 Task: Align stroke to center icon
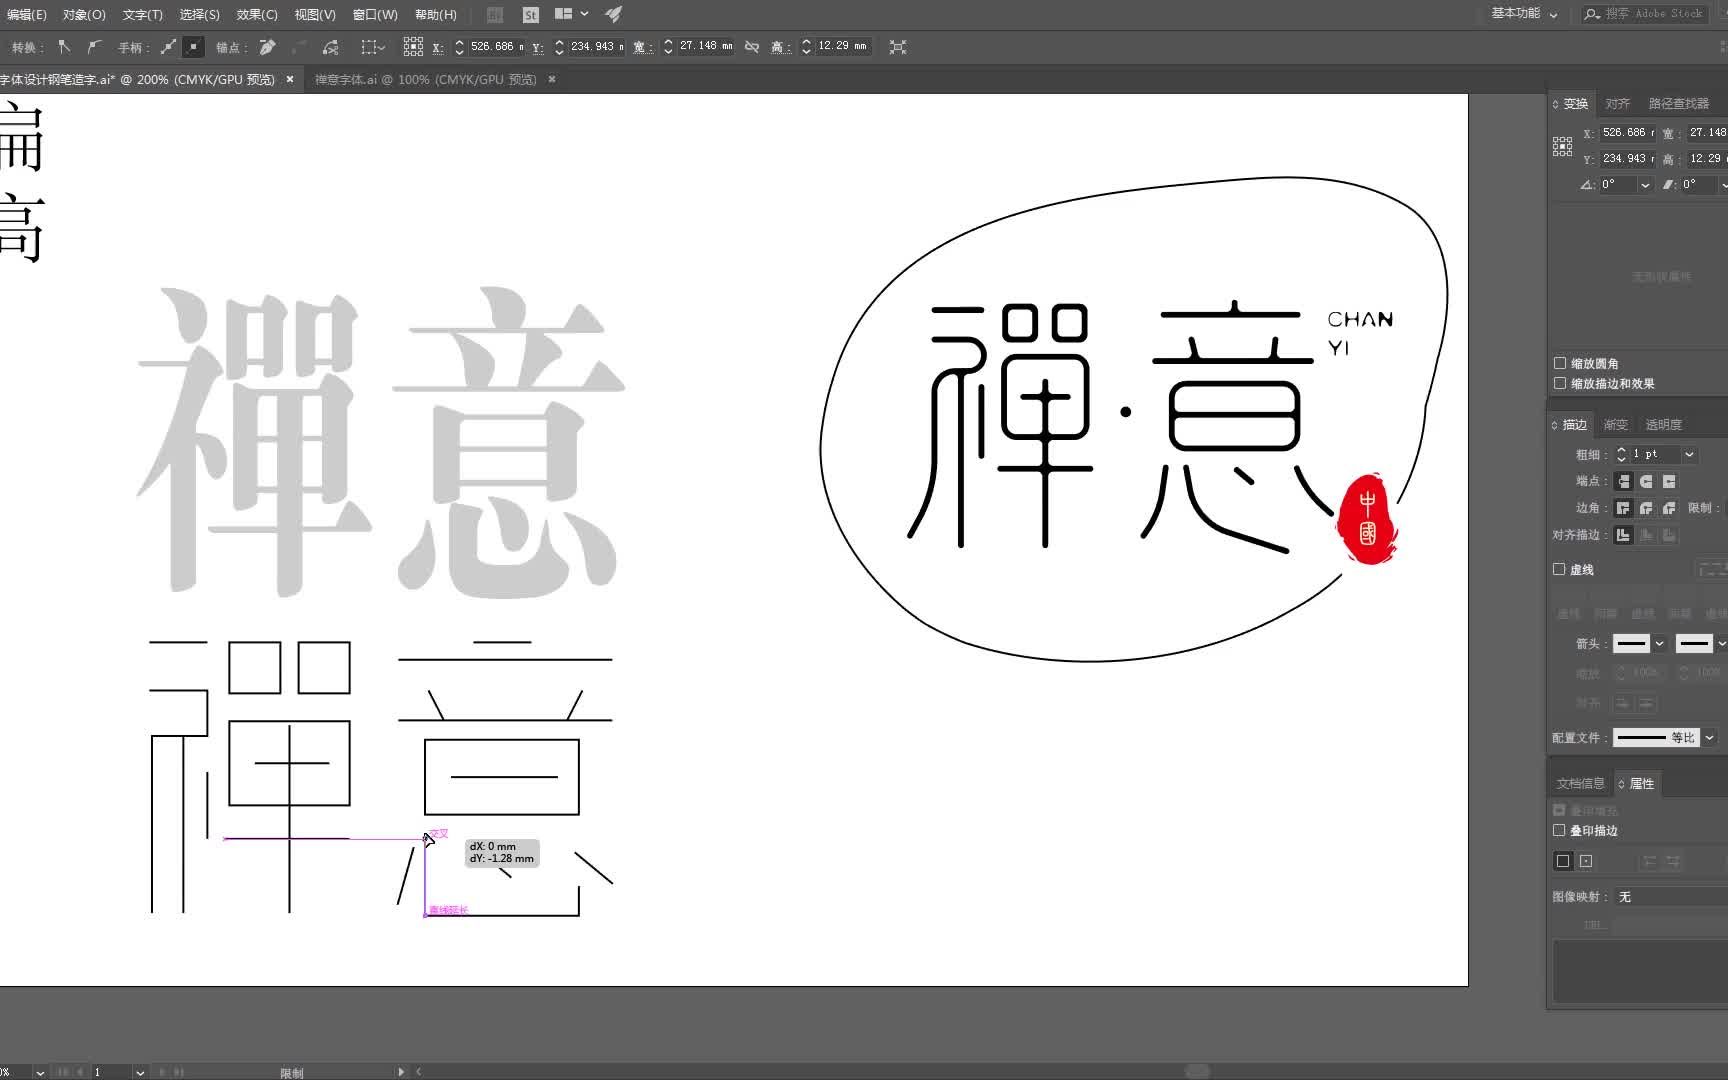click(x=1623, y=535)
